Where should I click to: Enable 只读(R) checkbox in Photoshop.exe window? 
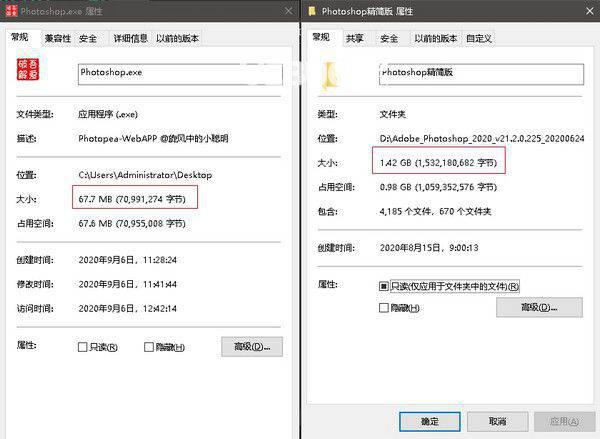pyautogui.click(x=83, y=347)
